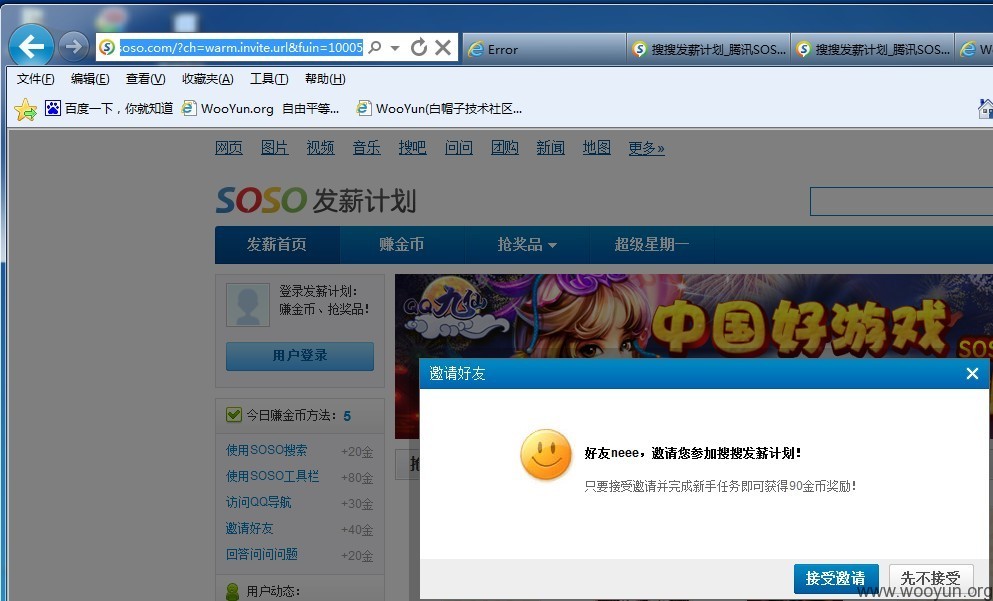Open the 音乐 search category link
The image size is (993, 601).
pos(367,148)
